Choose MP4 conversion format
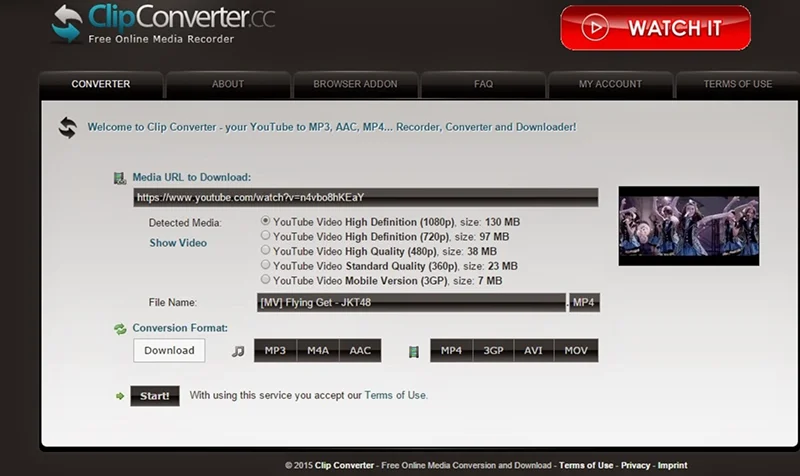800x476 pixels. coord(451,350)
